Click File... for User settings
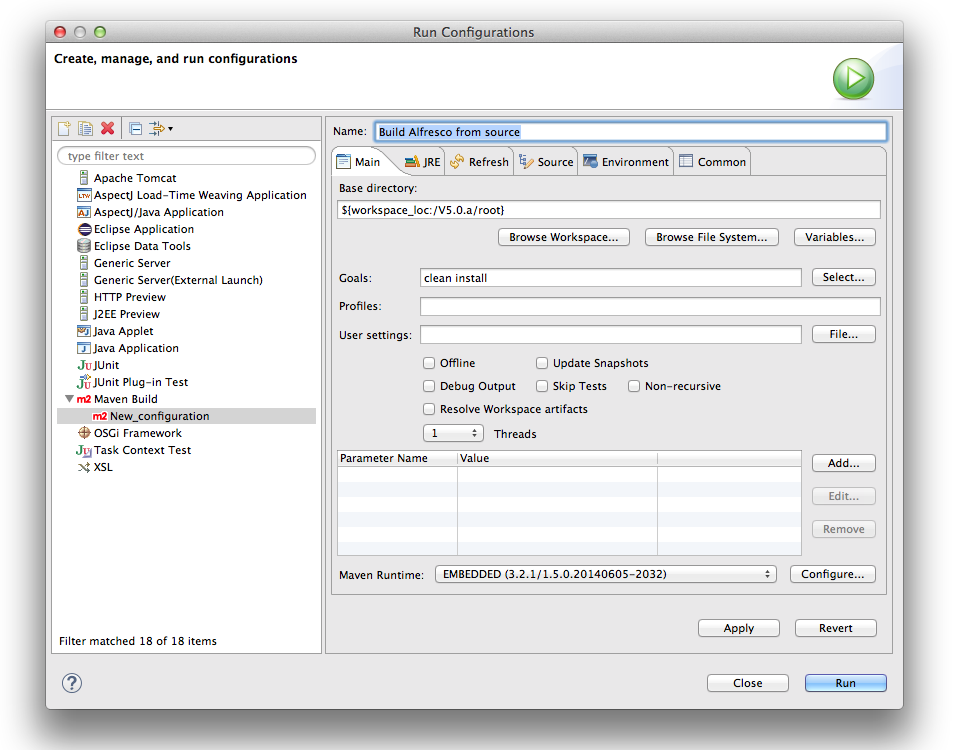 click(844, 334)
